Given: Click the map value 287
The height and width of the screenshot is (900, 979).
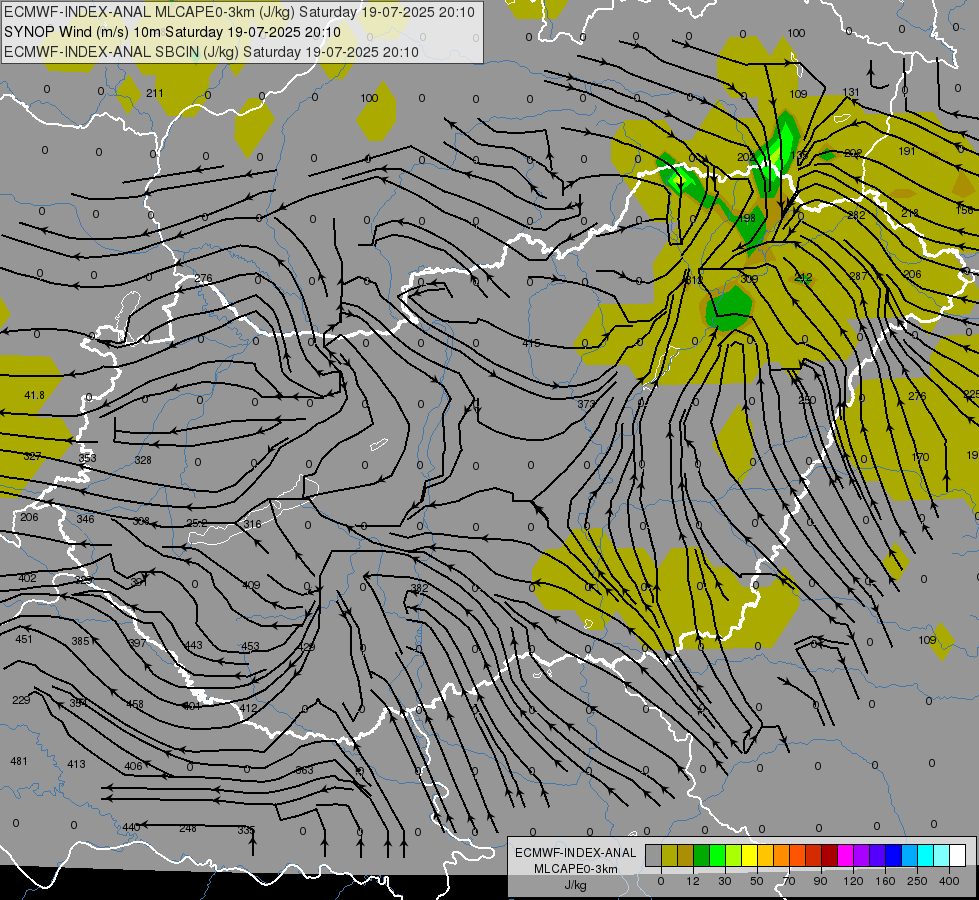Looking at the screenshot, I should 858,276.
